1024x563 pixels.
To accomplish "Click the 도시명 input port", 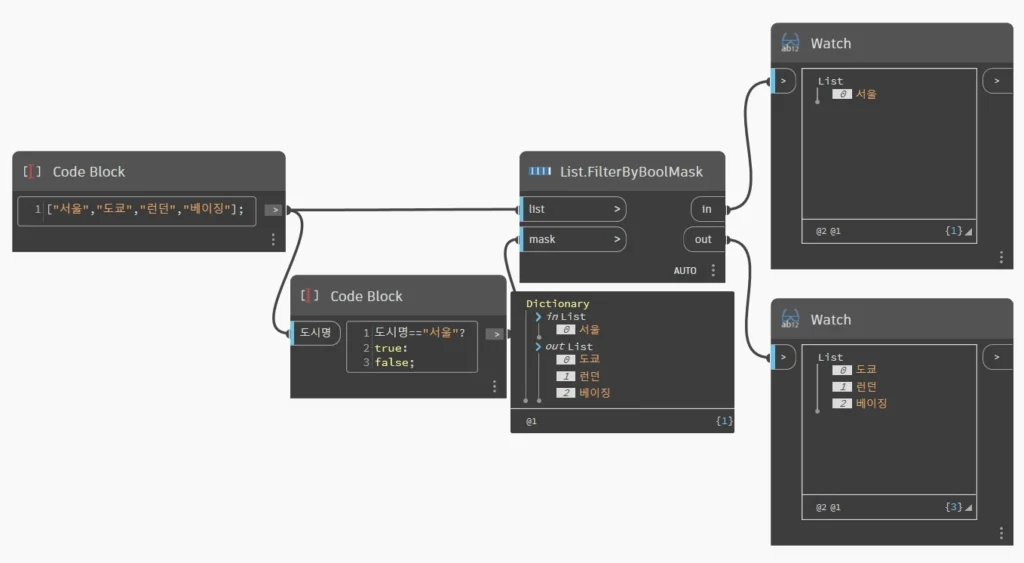I will 315,332.
